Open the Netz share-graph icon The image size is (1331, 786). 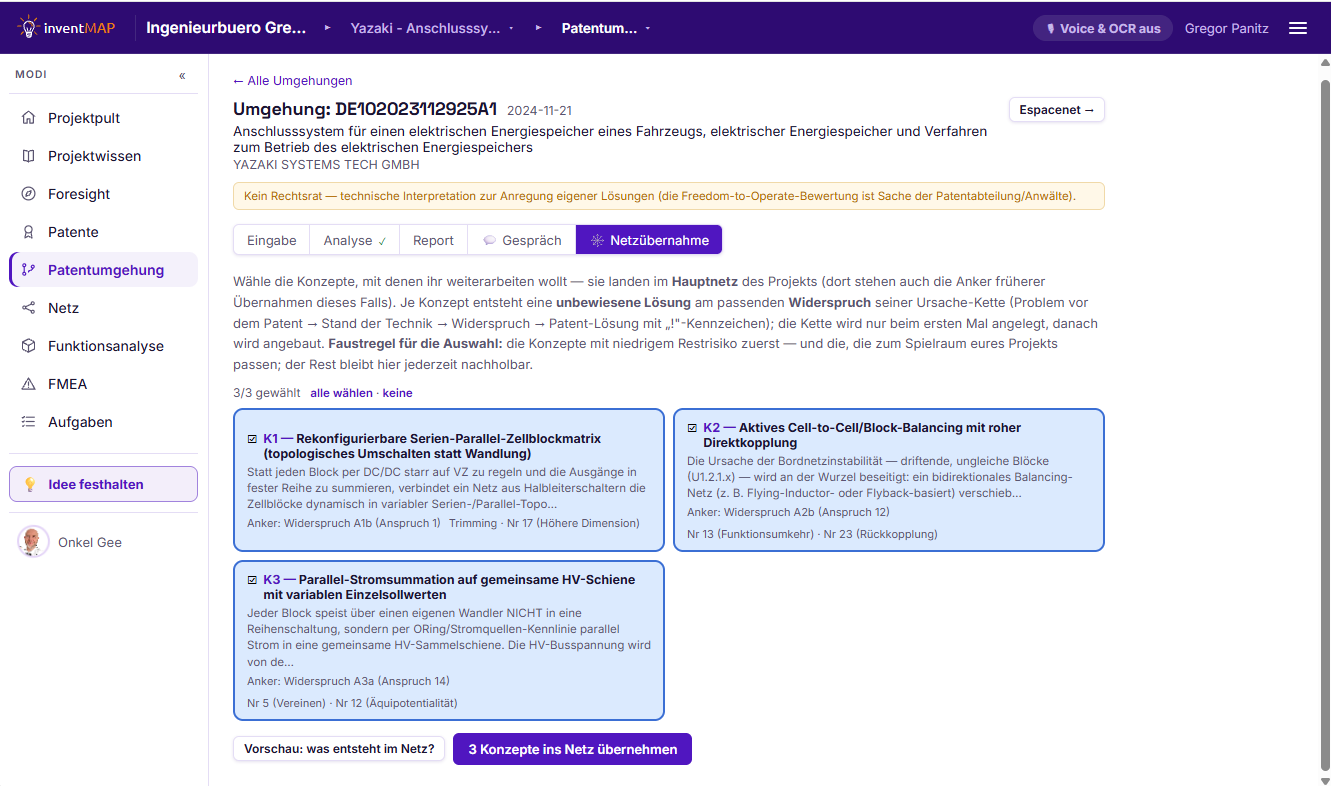coord(29,308)
